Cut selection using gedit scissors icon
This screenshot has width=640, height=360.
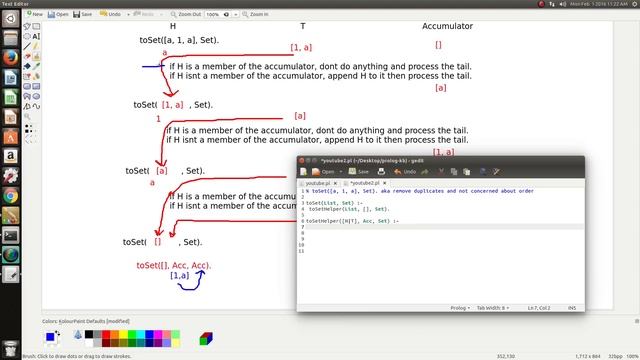pyautogui.click(x=441, y=172)
